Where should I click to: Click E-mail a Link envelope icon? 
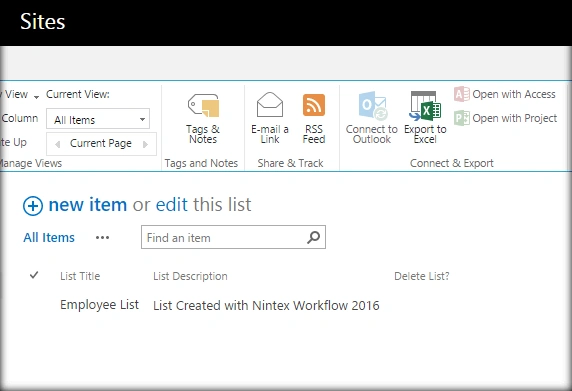pos(270,105)
